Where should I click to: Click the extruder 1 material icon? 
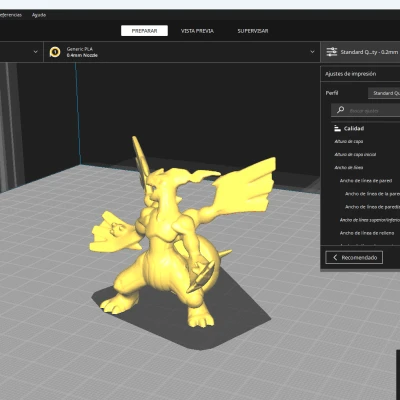click(55, 52)
